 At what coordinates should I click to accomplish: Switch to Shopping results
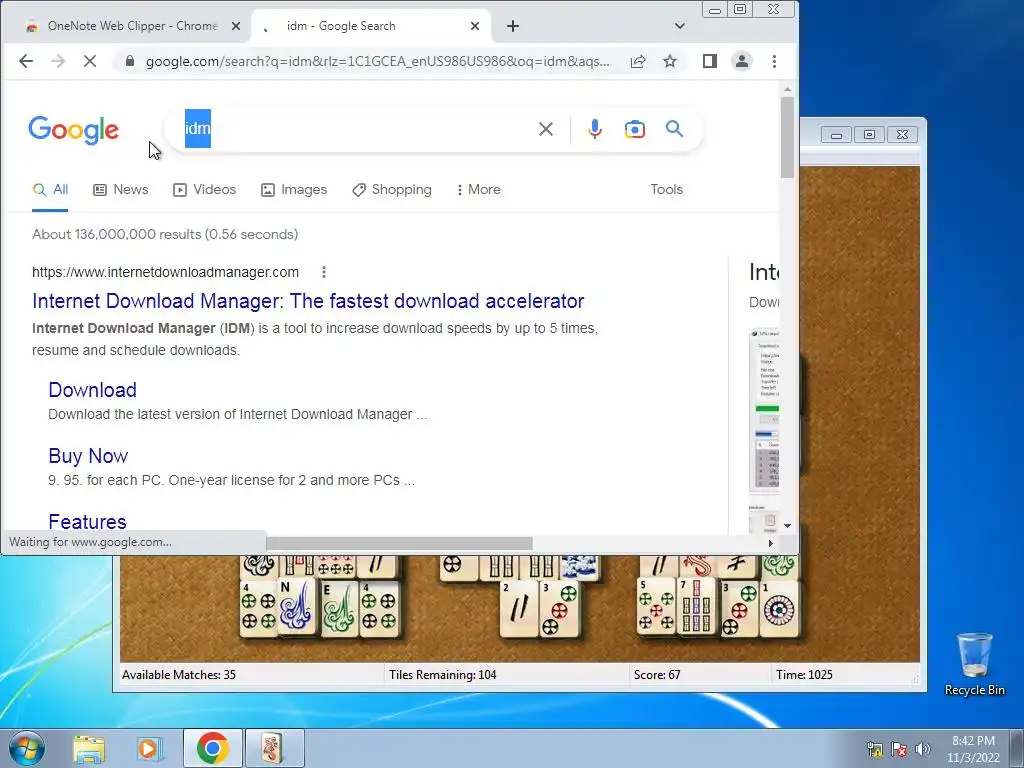(x=392, y=190)
